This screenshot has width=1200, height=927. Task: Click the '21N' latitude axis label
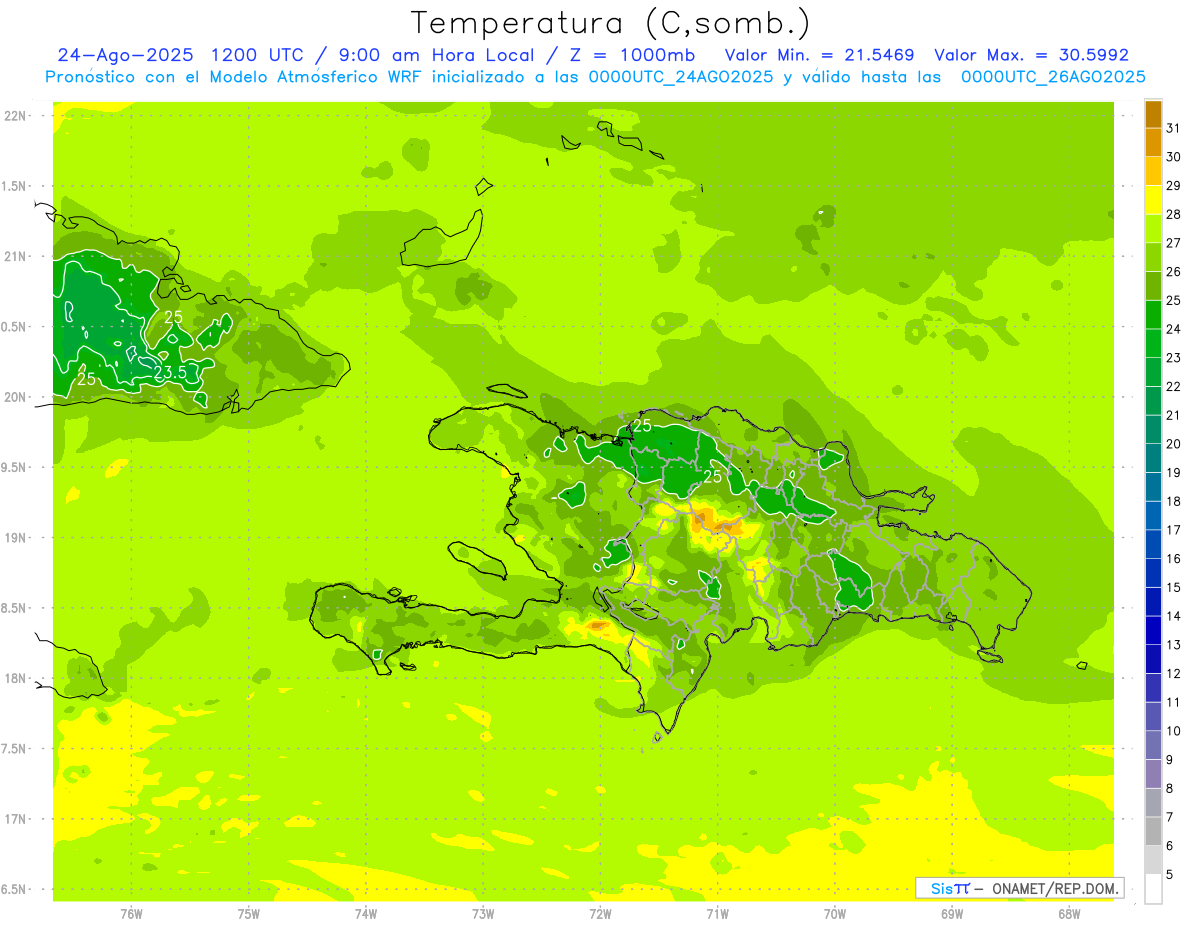point(16,256)
